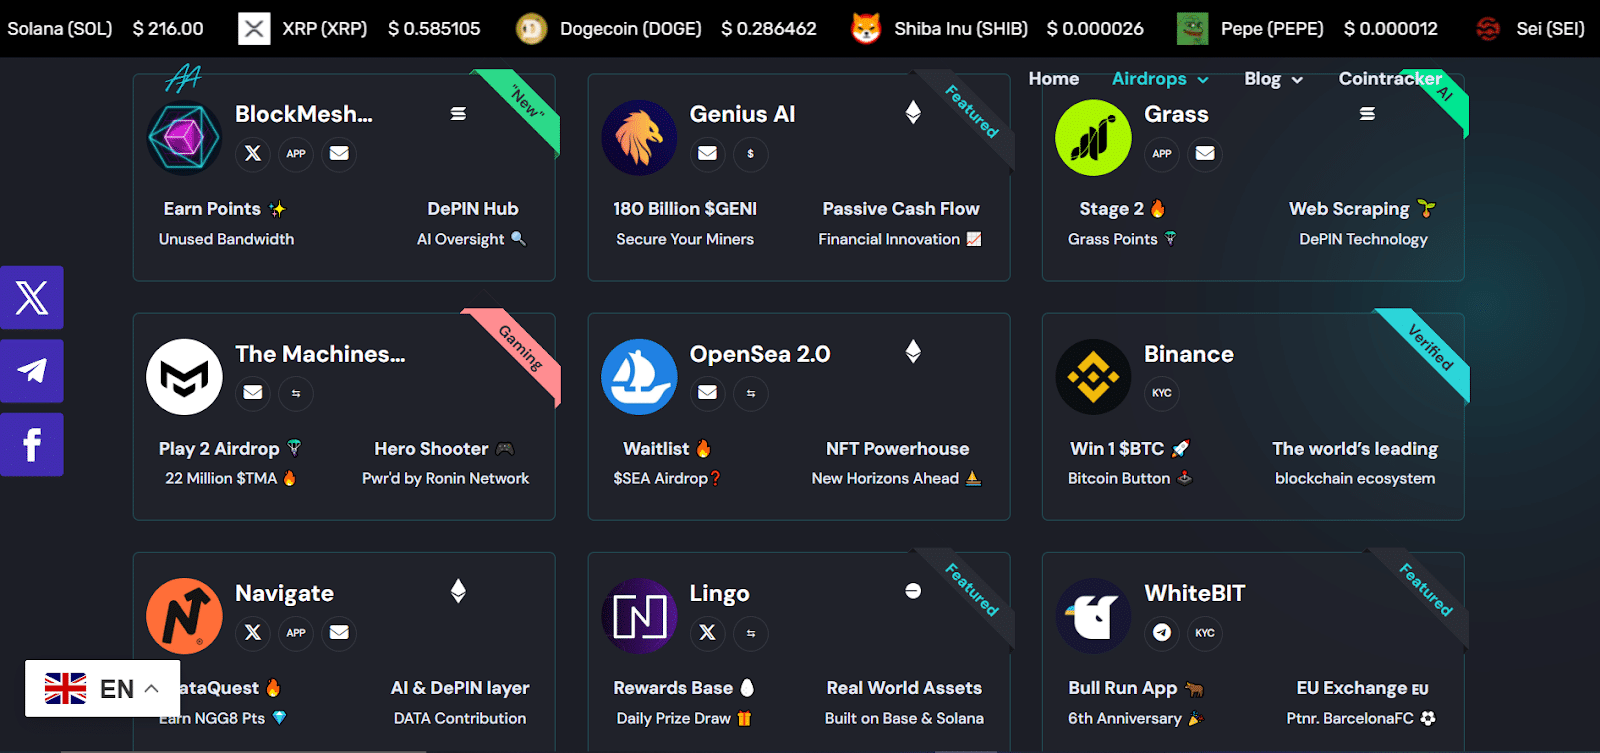Click the Navigate email icon
The height and width of the screenshot is (753, 1600).
[x=339, y=632]
